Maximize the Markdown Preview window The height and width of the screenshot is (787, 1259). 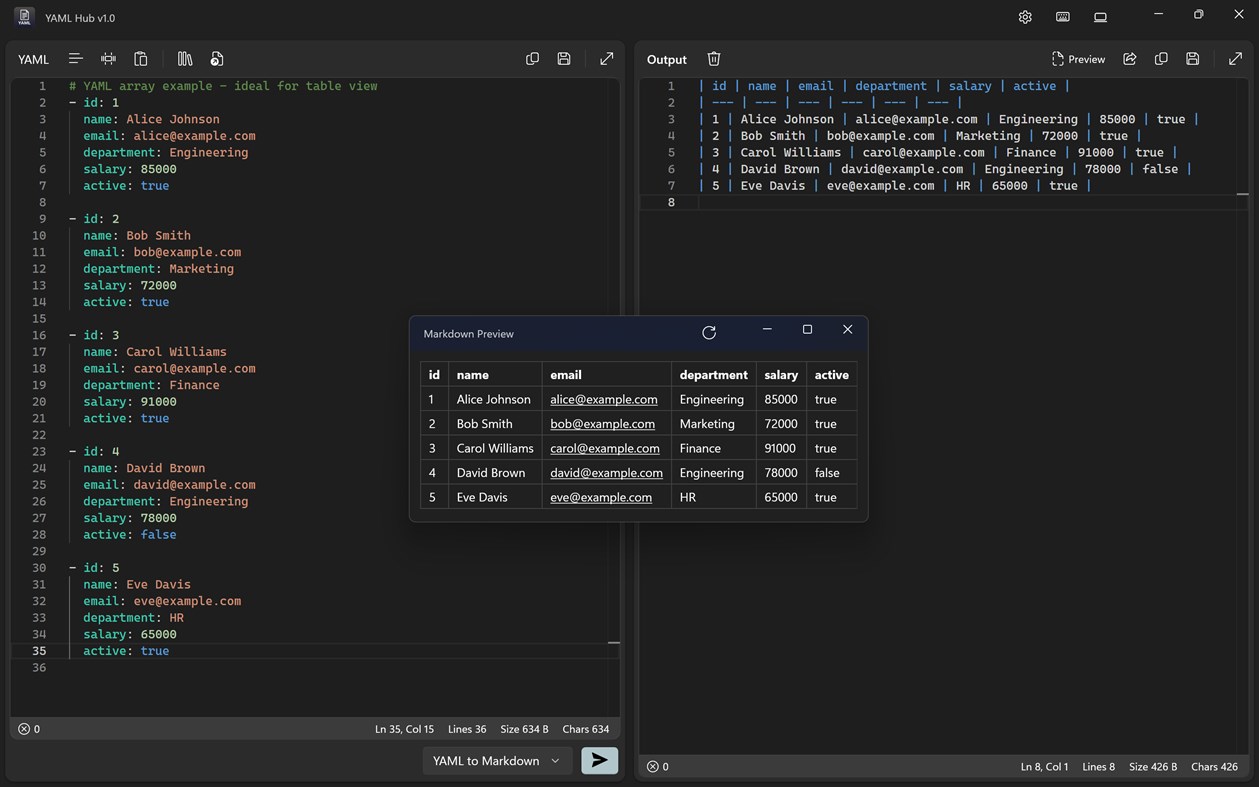807,330
